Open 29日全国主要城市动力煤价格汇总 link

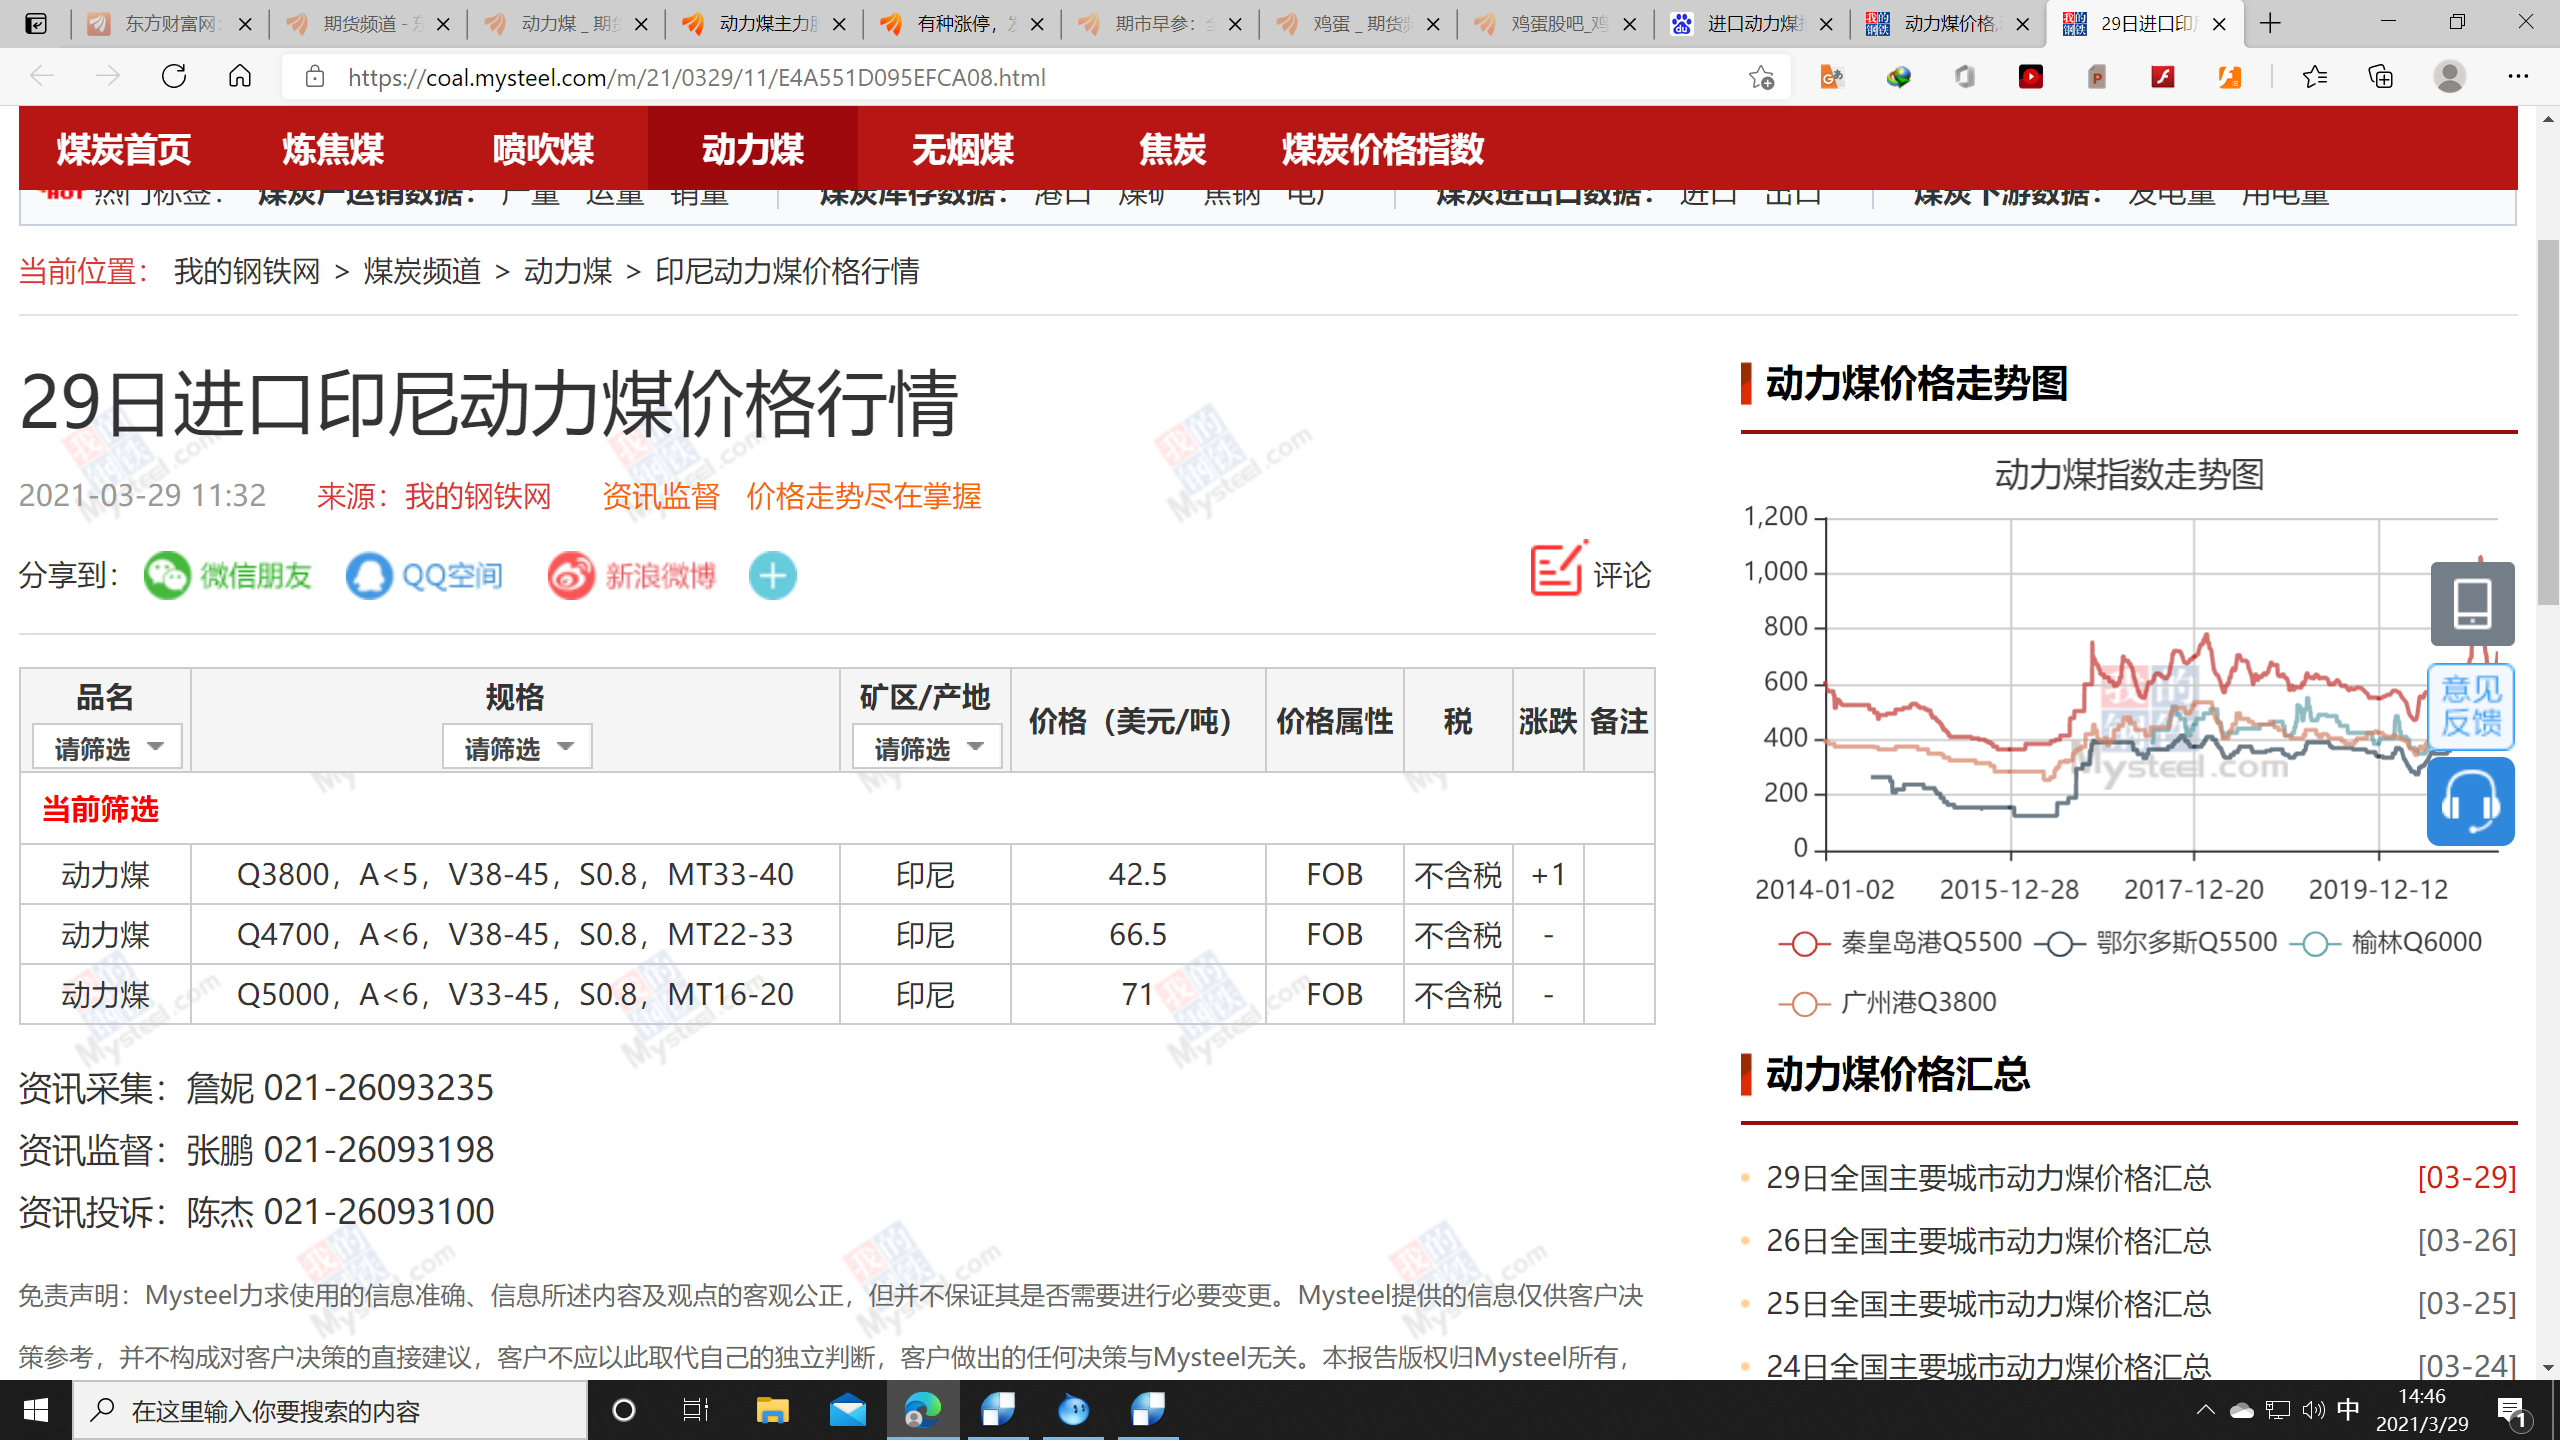pos(1988,1178)
